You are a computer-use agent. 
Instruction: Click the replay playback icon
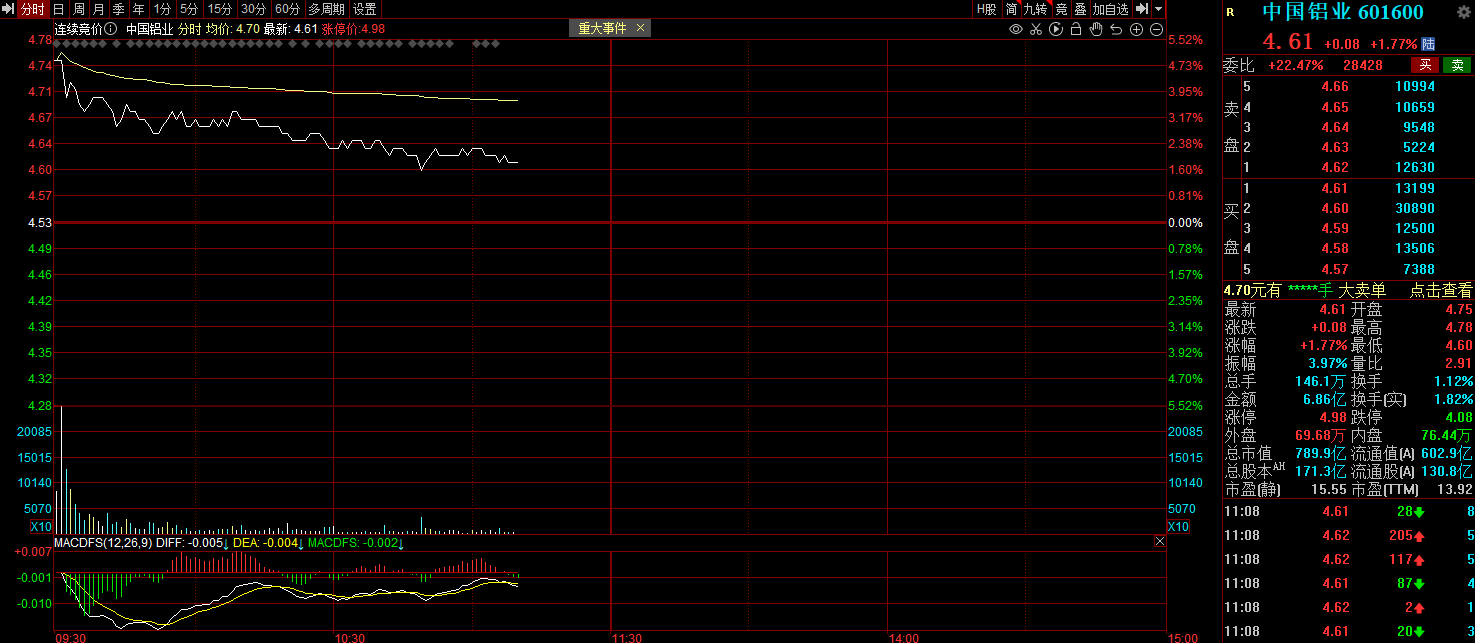point(1056,29)
